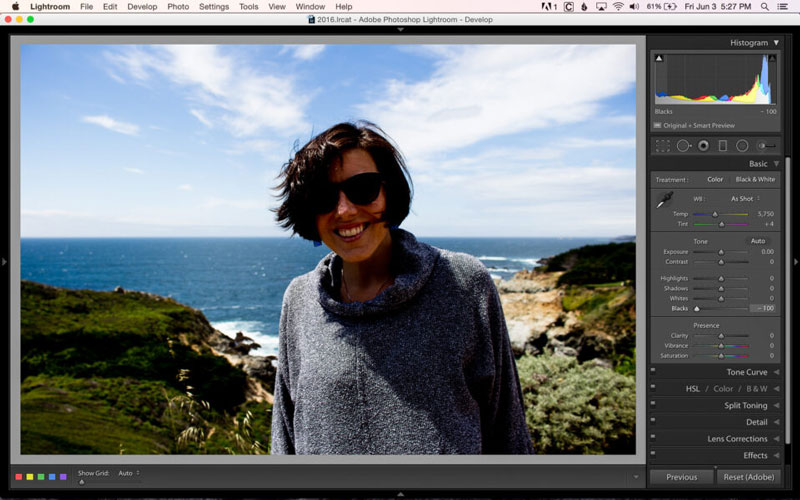Image resolution: width=800 pixels, height=500 pixels.
Task: Open the Photo menu in menu bar
Action: pos(178,7)
